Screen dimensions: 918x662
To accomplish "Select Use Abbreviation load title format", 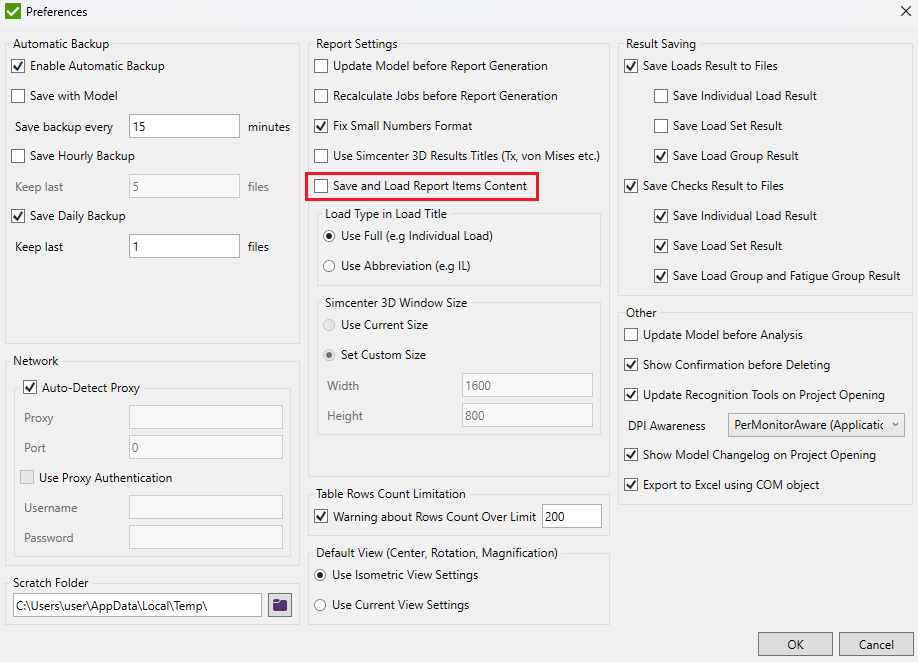I will point(329,266).
